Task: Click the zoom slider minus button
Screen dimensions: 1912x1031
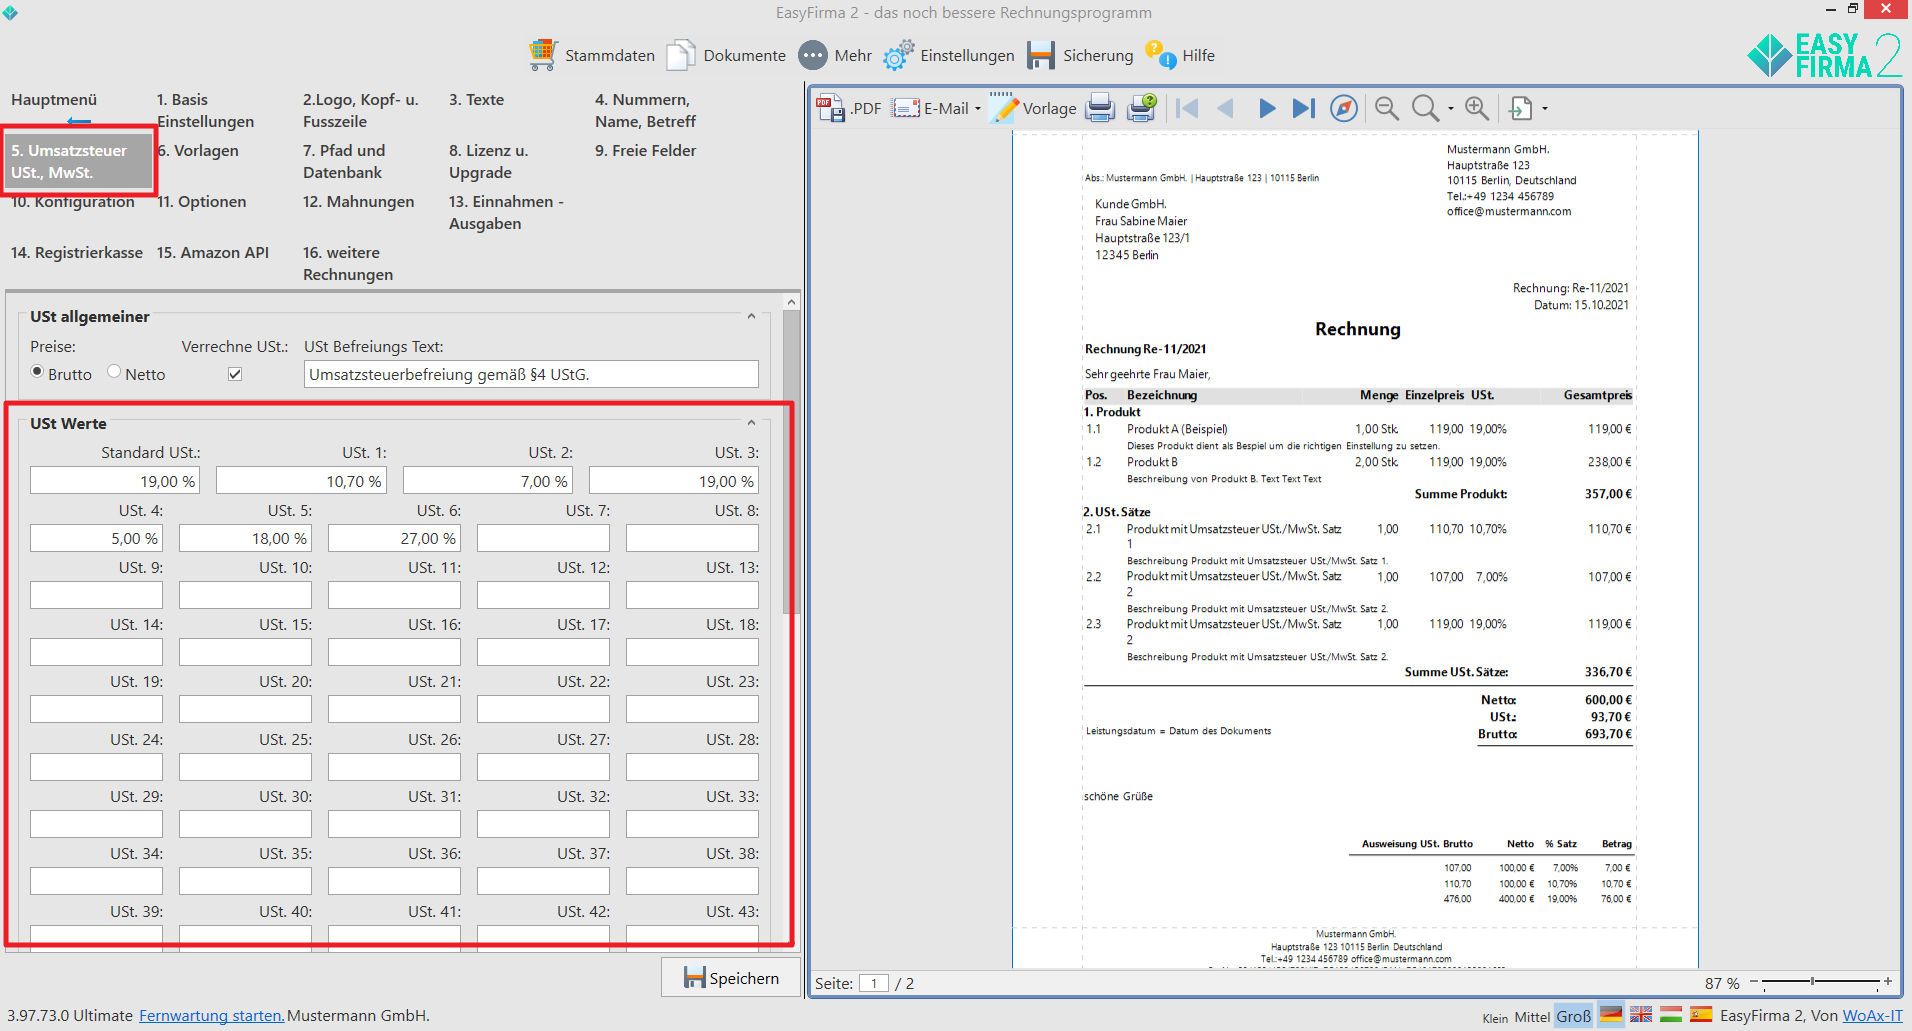Action: [1753, 982]
